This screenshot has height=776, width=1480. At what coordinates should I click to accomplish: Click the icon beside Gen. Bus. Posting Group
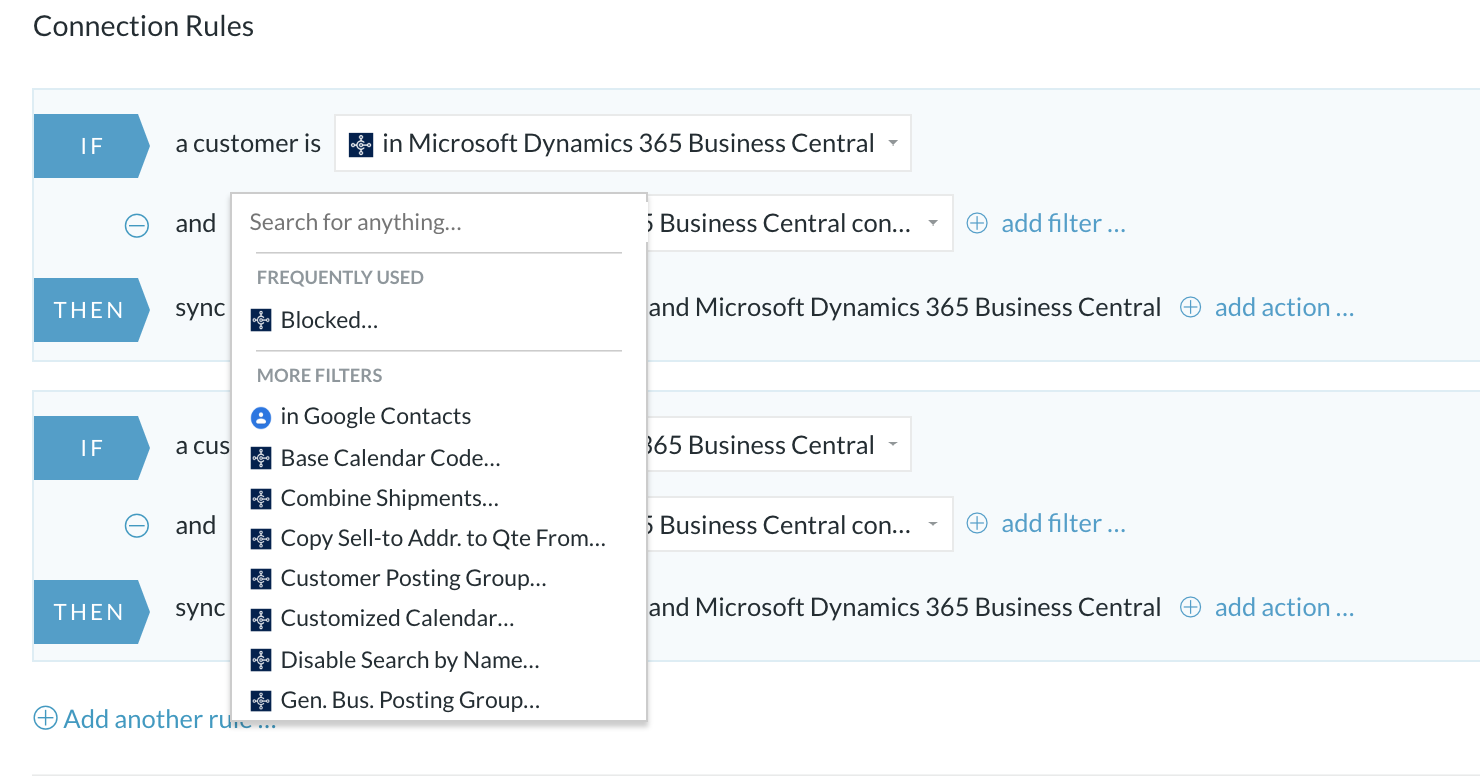pyautogui.click(x=261, y=701)
